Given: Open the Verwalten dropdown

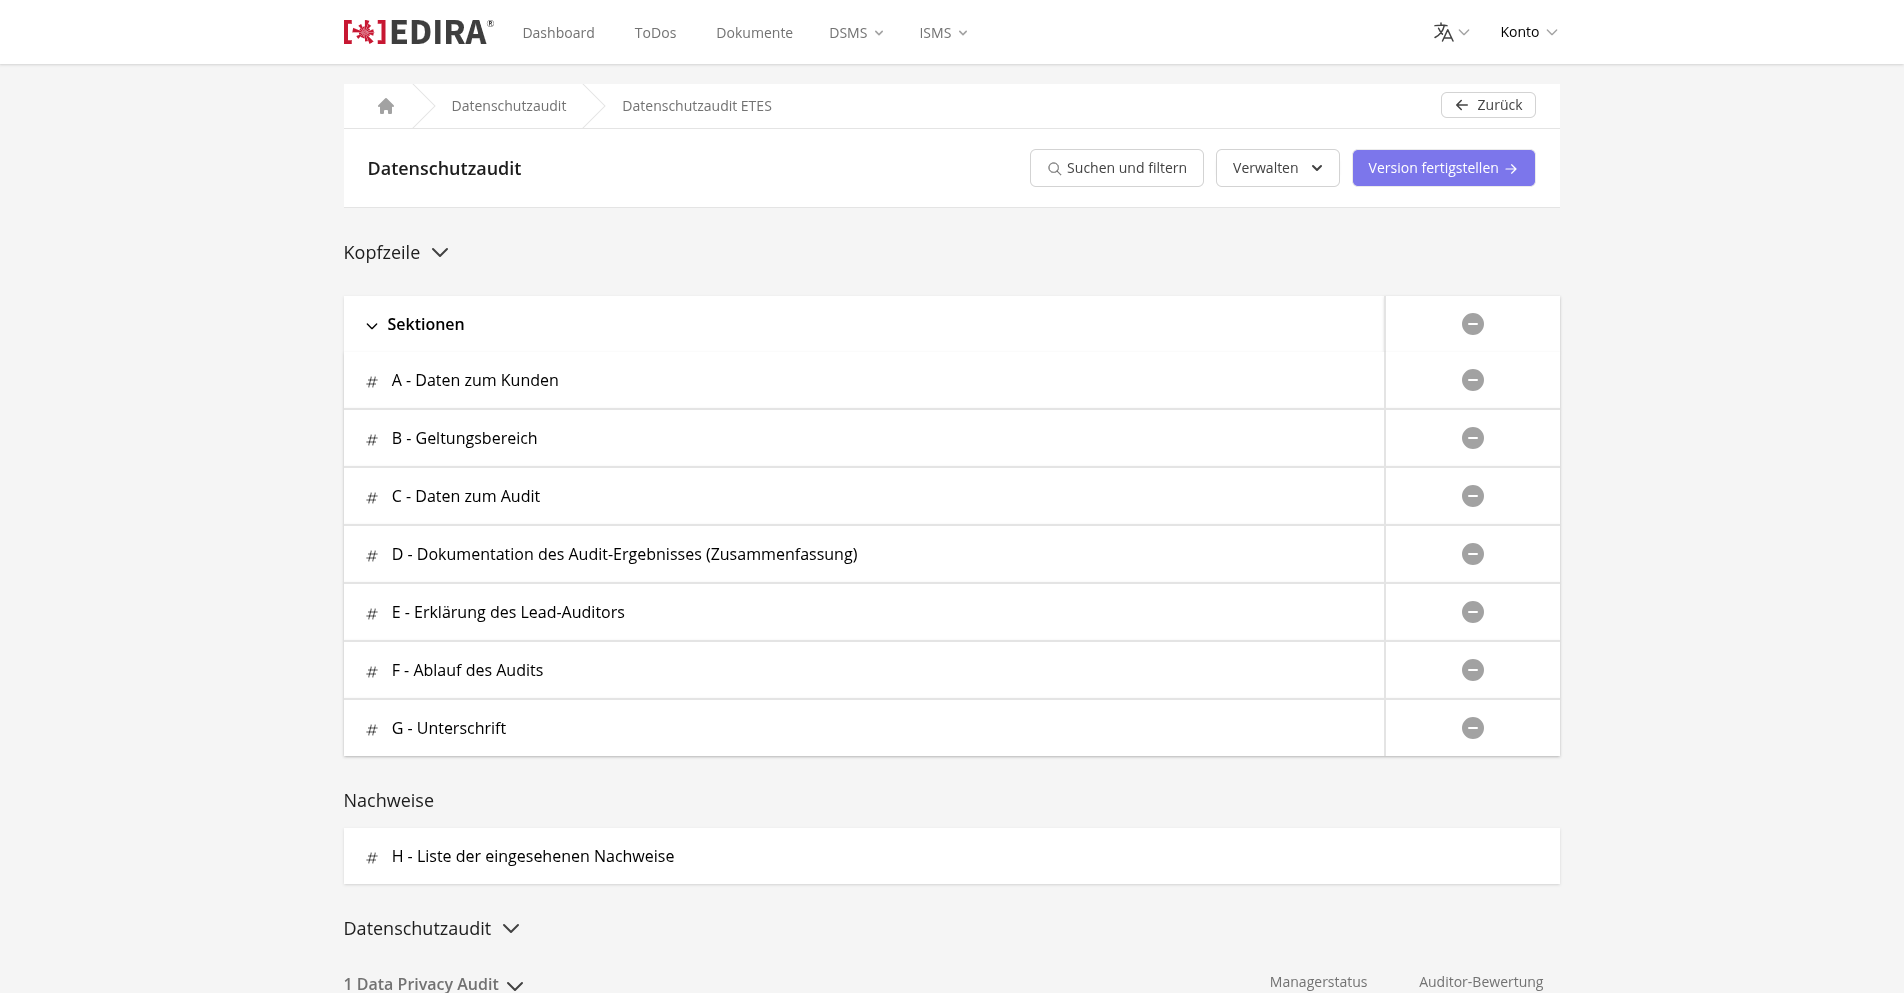Looking at the screenshot, I should point(1277,168).
